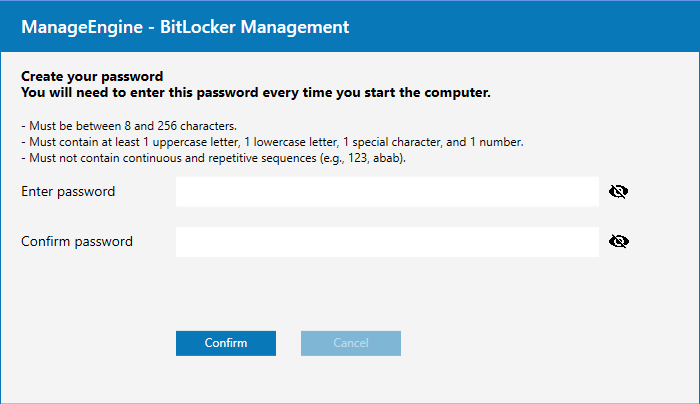This screenshot has height=404, width=700.
Task: Click the "every time you start the computer" notice
Action: (256, 93)
